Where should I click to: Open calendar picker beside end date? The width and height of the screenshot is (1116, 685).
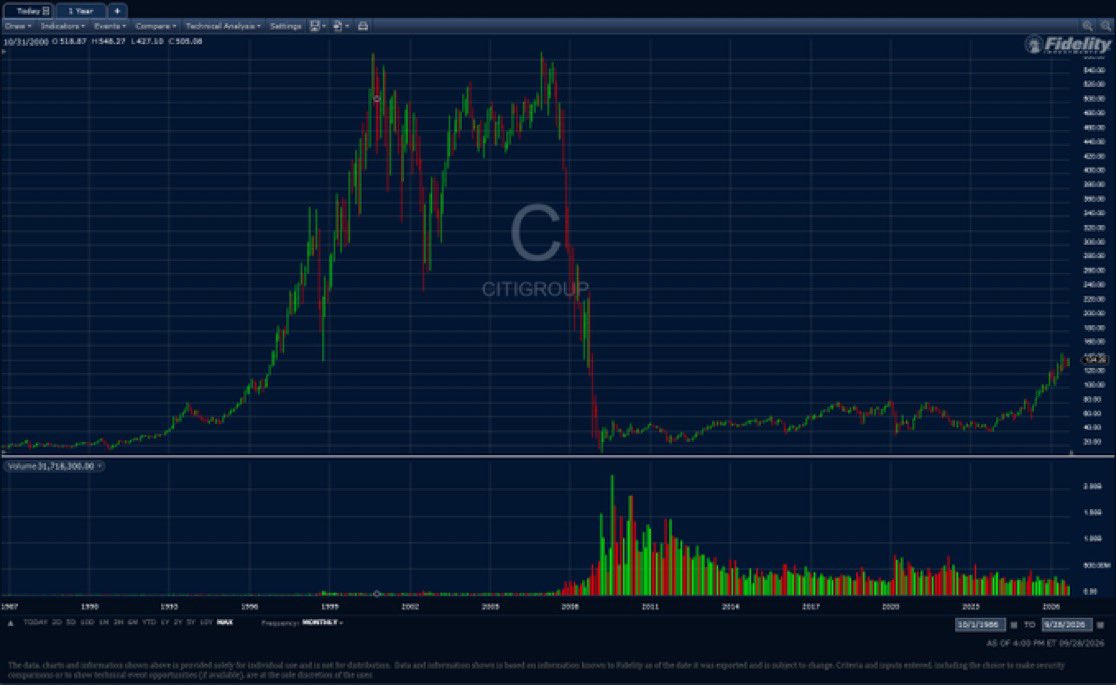(x=1100, y=624)
